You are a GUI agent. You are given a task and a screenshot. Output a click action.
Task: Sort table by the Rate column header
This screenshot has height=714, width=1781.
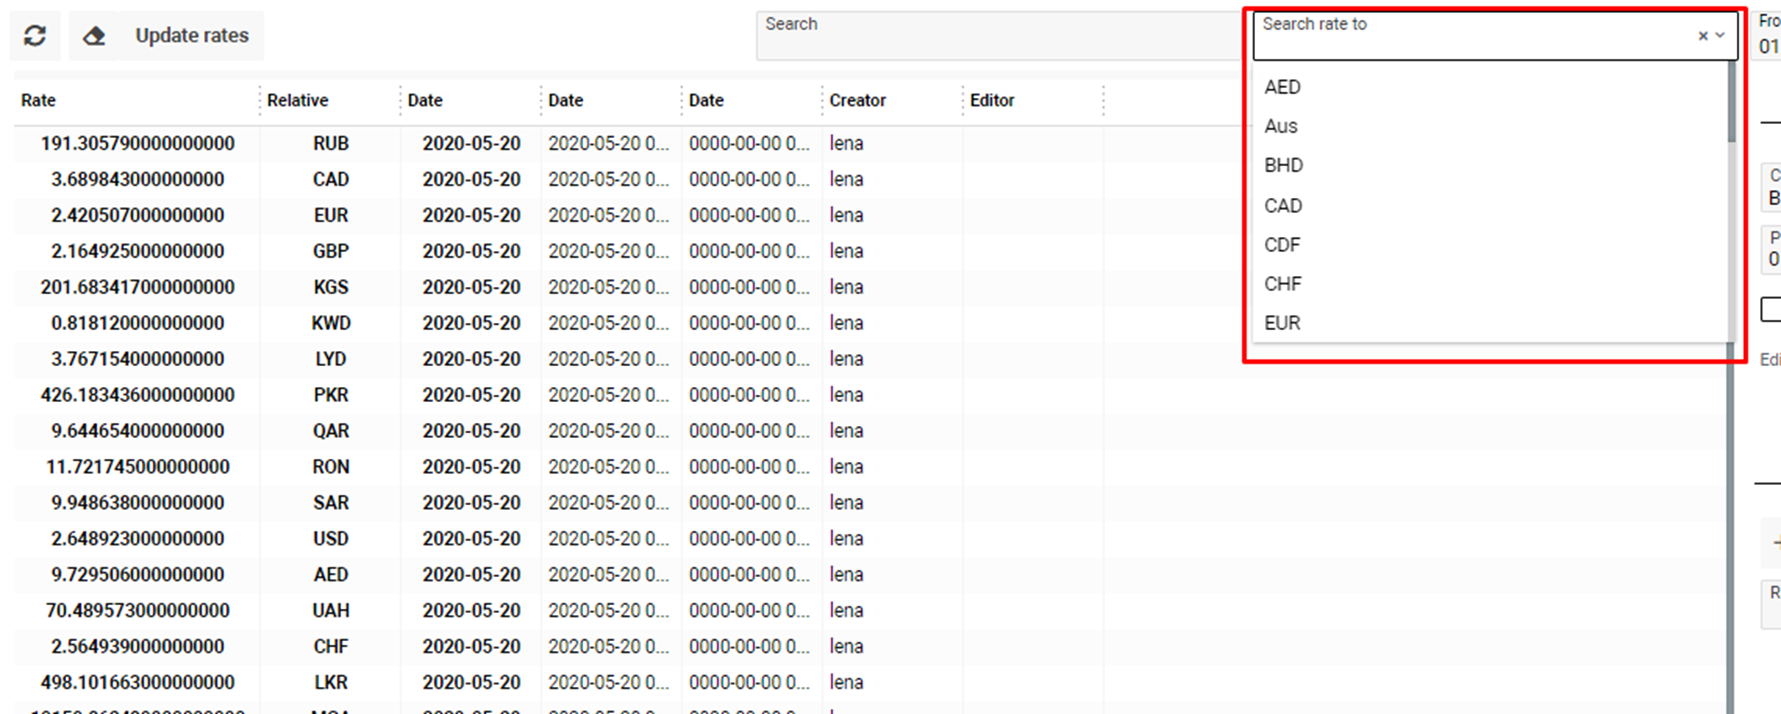(x=38, y=100)
